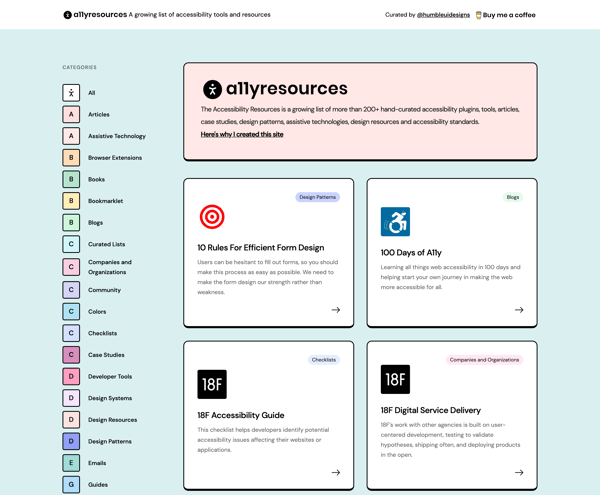Click the Blogs tag on 100 Days card
600x495 pixels.
[513, 197]
